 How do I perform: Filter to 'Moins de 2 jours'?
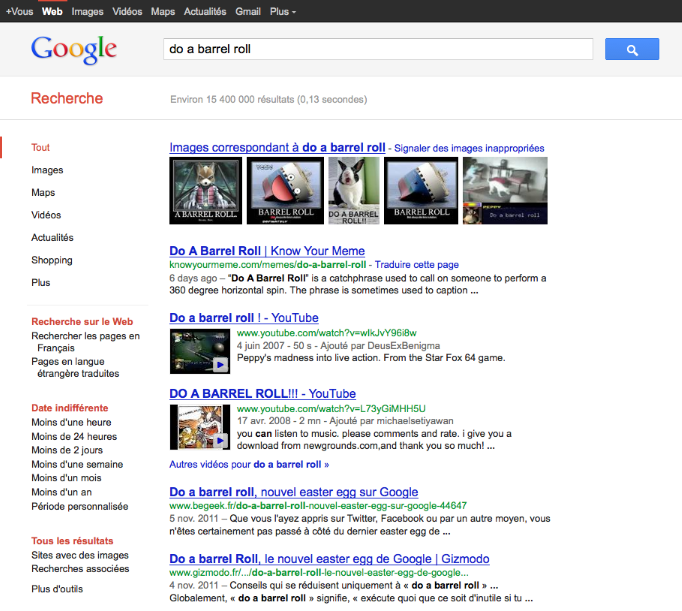[67, 450]
